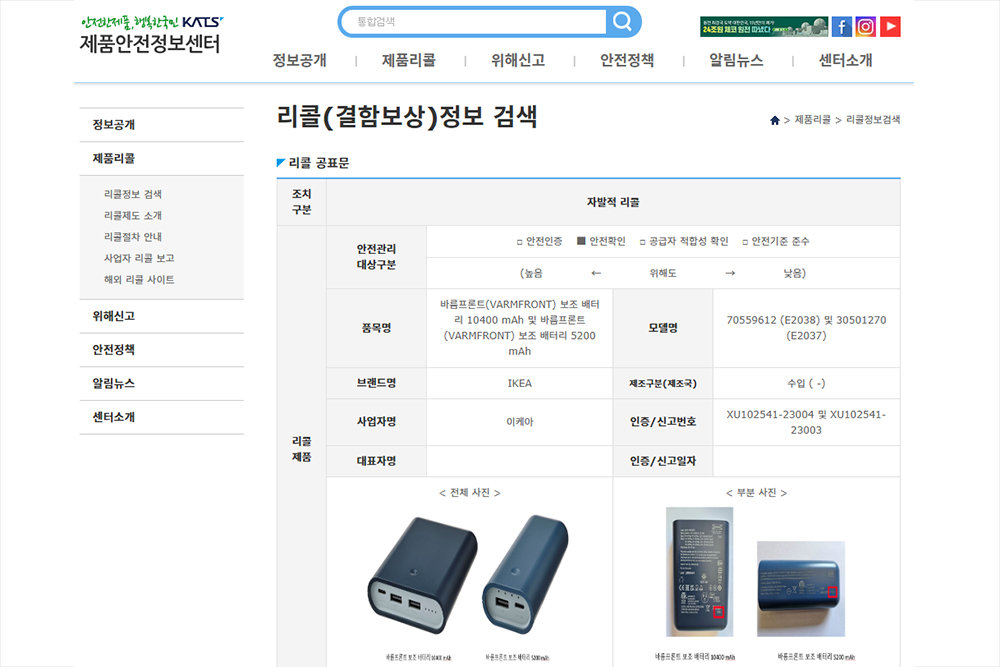Toggle the 안전인증 checkbox

pos(519,242)
